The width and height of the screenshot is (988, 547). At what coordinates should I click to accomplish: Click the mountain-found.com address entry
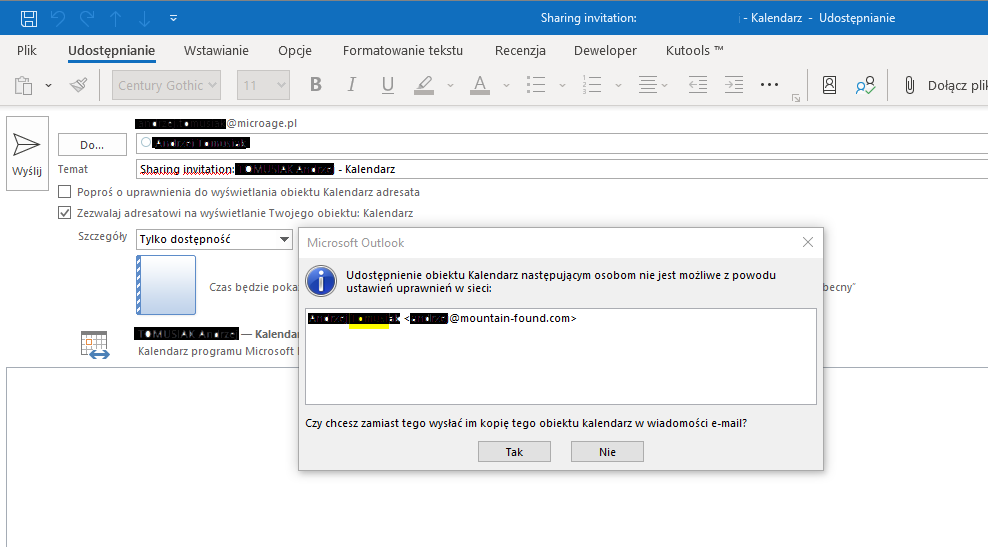coord(442,318)
